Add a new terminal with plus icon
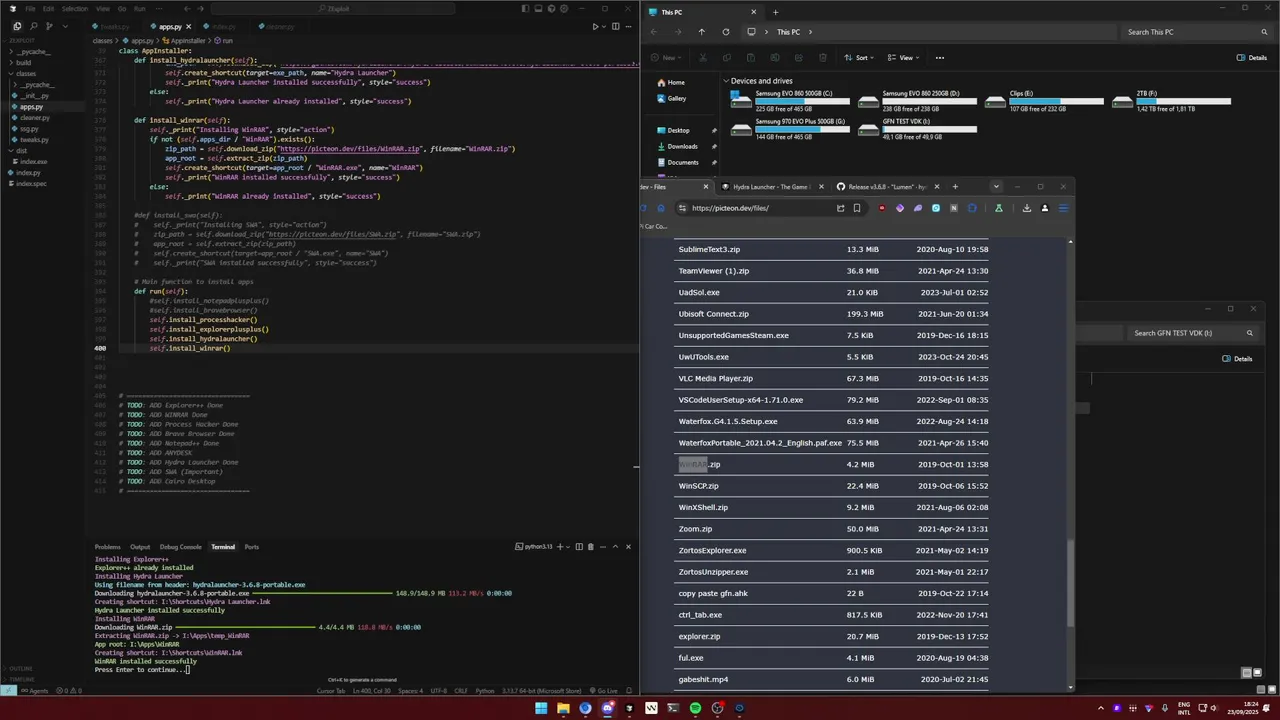The image size is (1280, 720). (562, 547)
